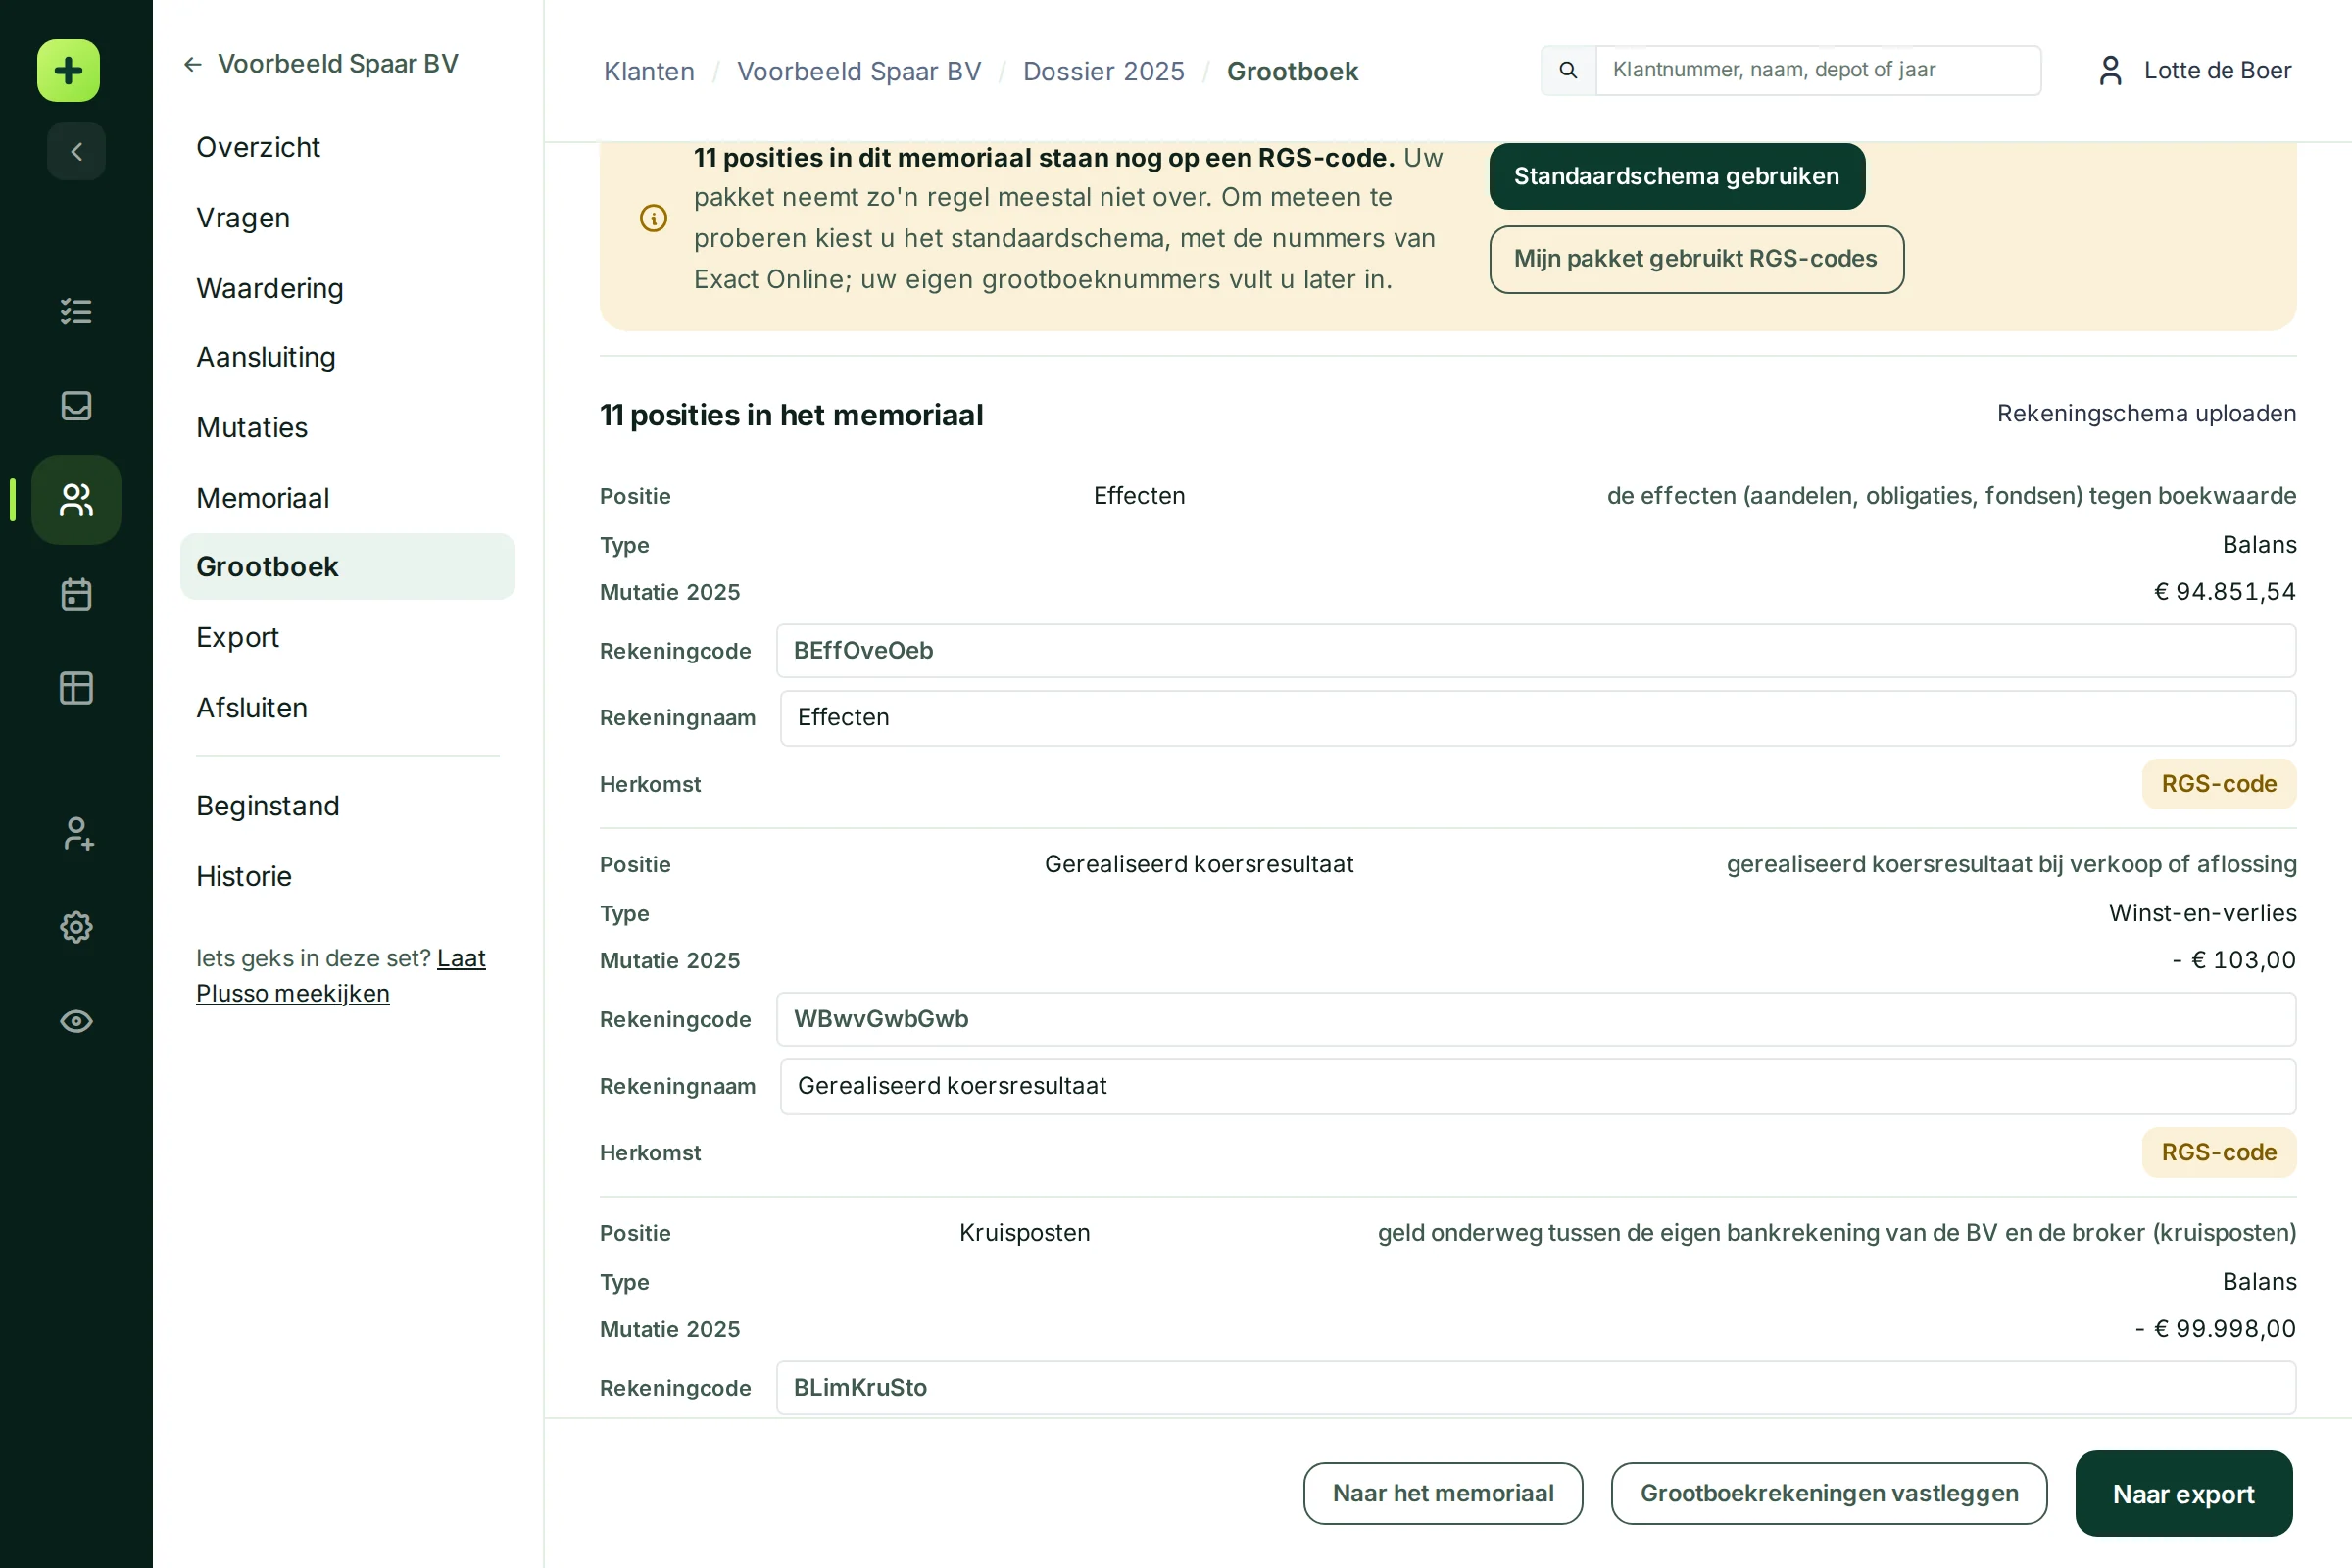Screen dimensions: 2352x1568
Task: Click the search magnifier icon
Action: coord(1568,70)
